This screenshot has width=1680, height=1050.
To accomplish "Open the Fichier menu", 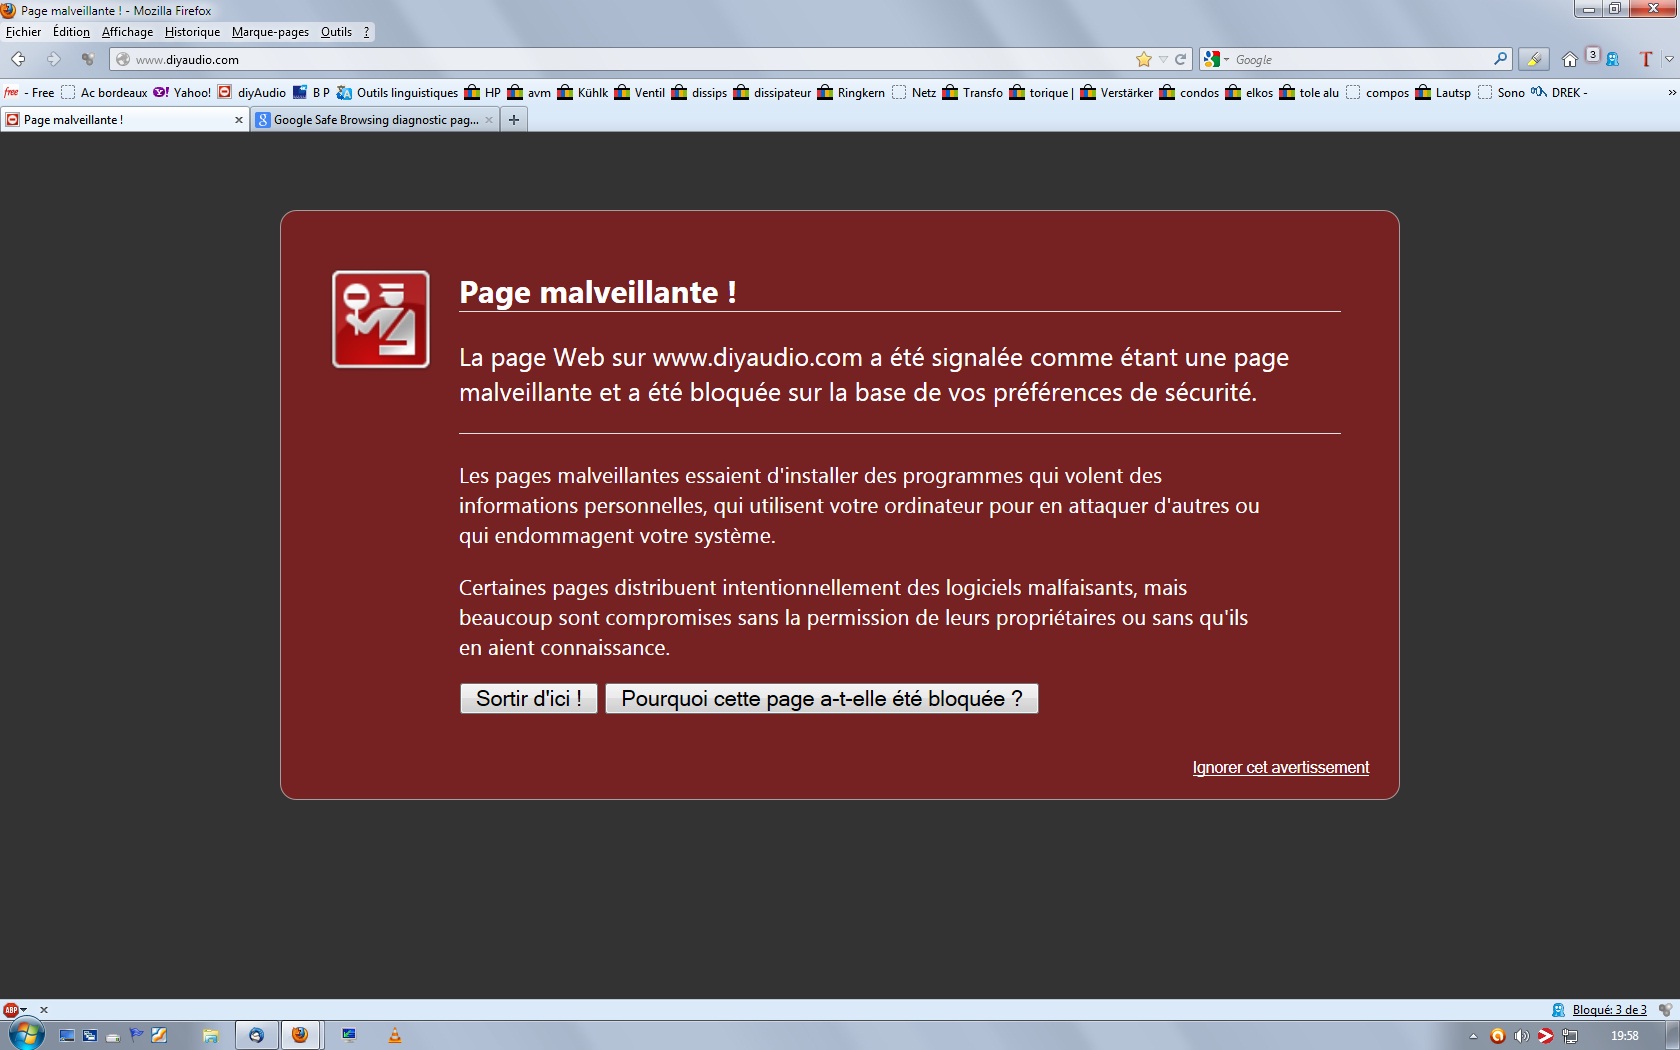I will click(24, 32).
